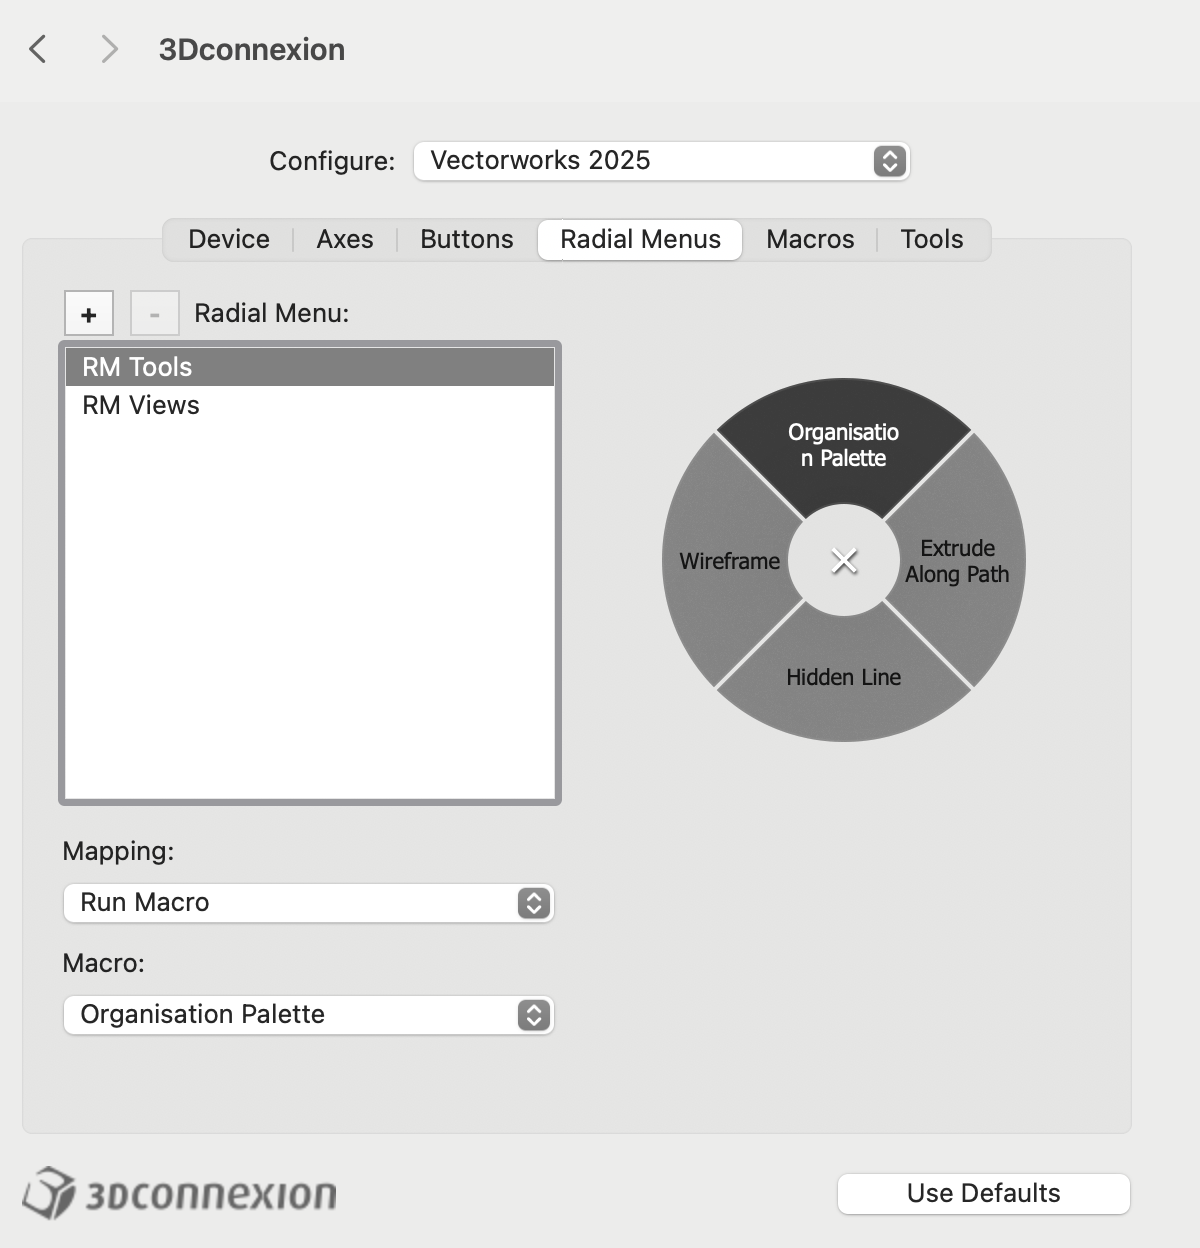Click the X center of the radial menu
This screenshot has height=1248, width=1200.
coord(844,561)
